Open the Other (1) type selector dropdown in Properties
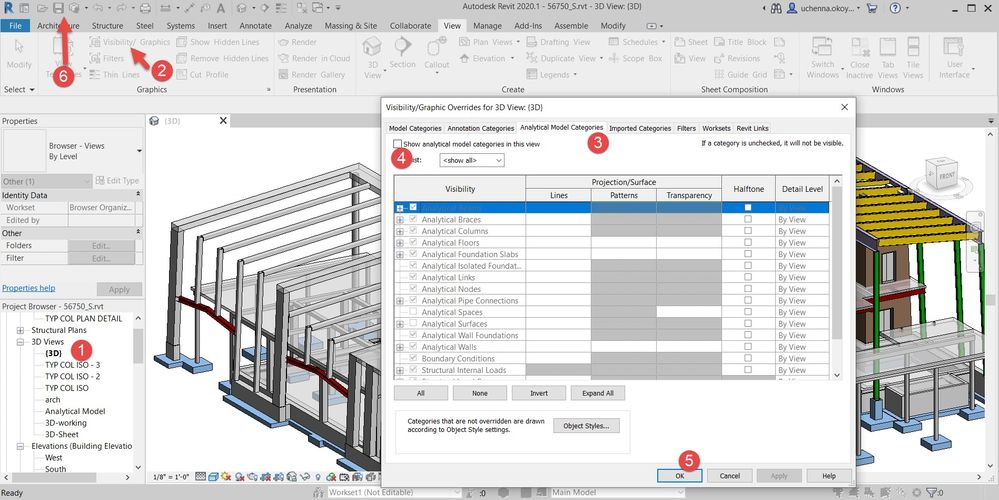Viewport: 999px width, 500px height. click(46, 181)
